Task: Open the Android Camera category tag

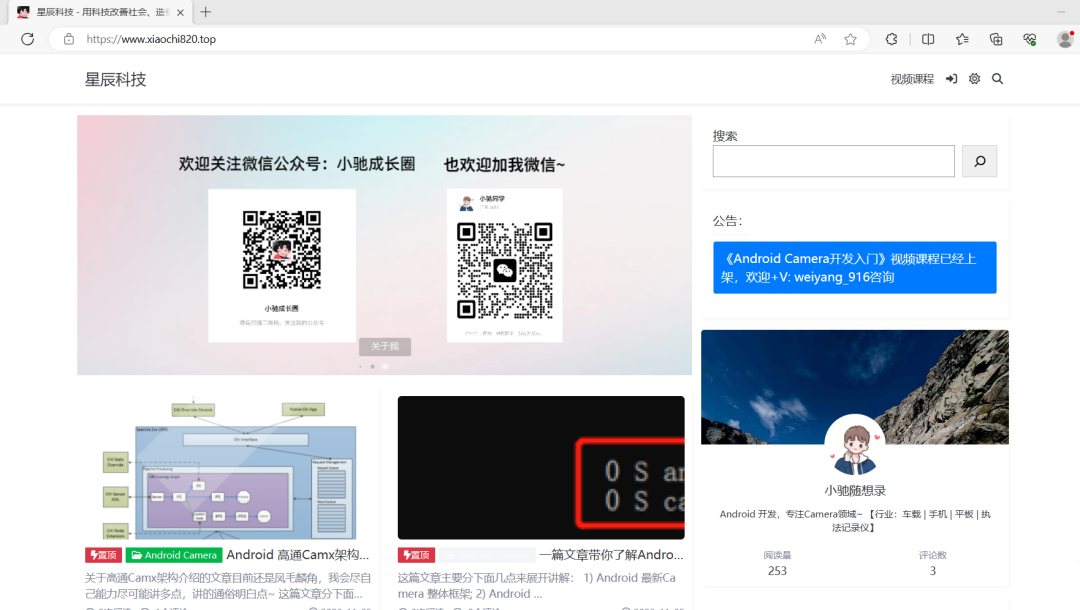Action: point(174,555)
